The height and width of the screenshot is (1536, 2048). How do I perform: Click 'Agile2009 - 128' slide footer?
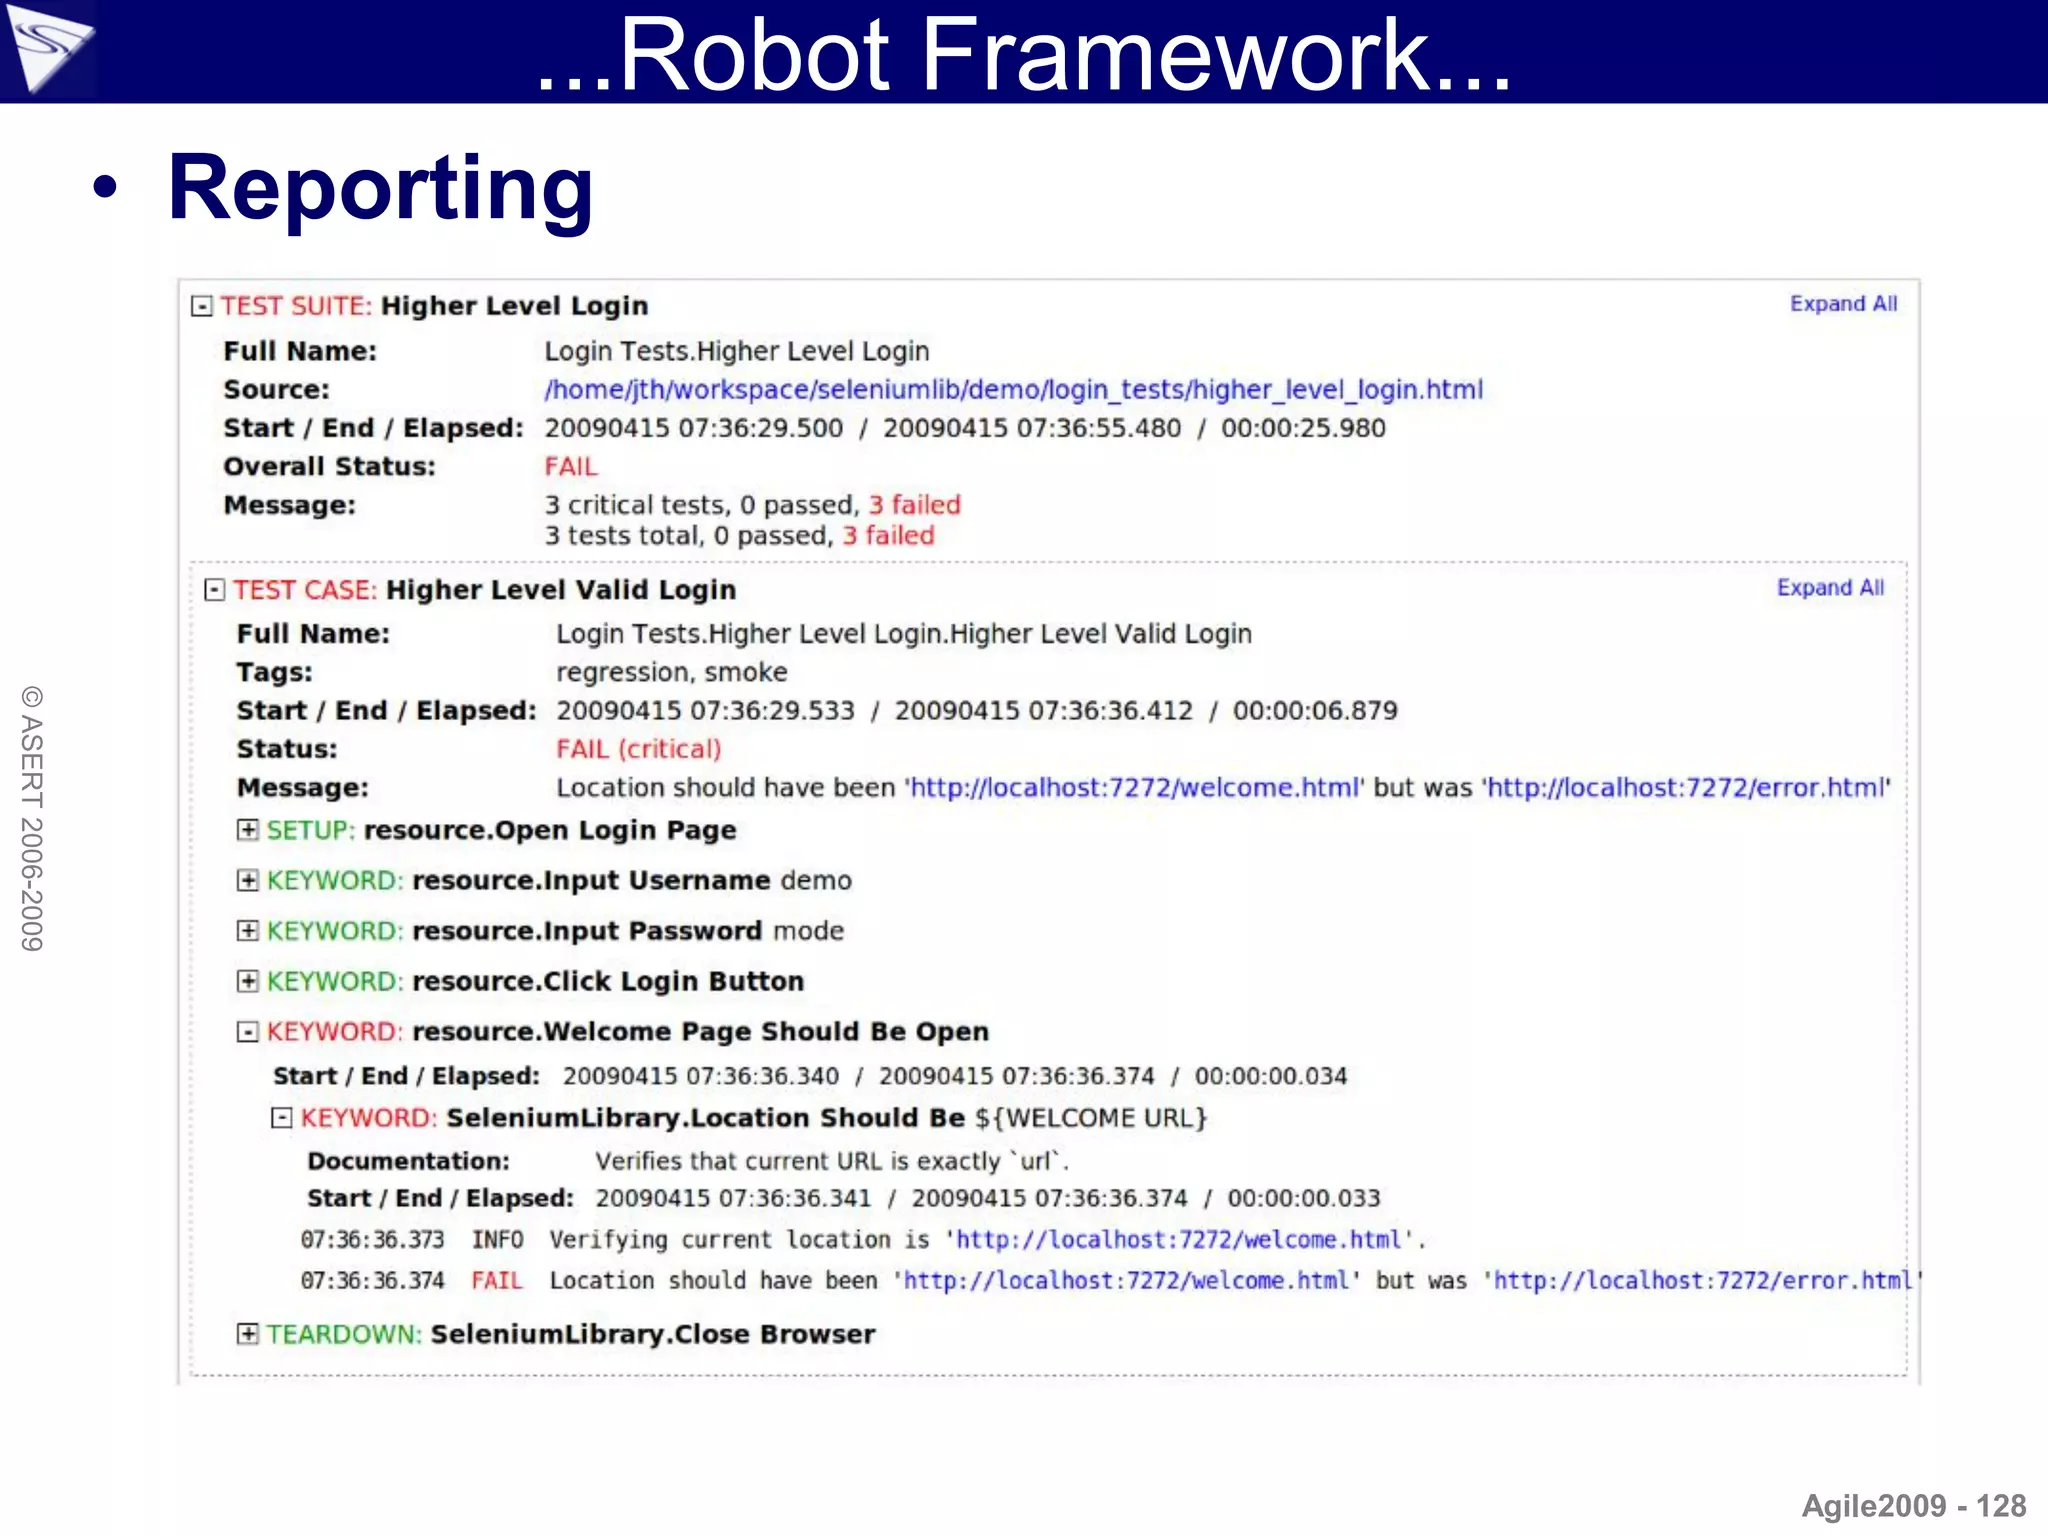click(1914, 1506)
